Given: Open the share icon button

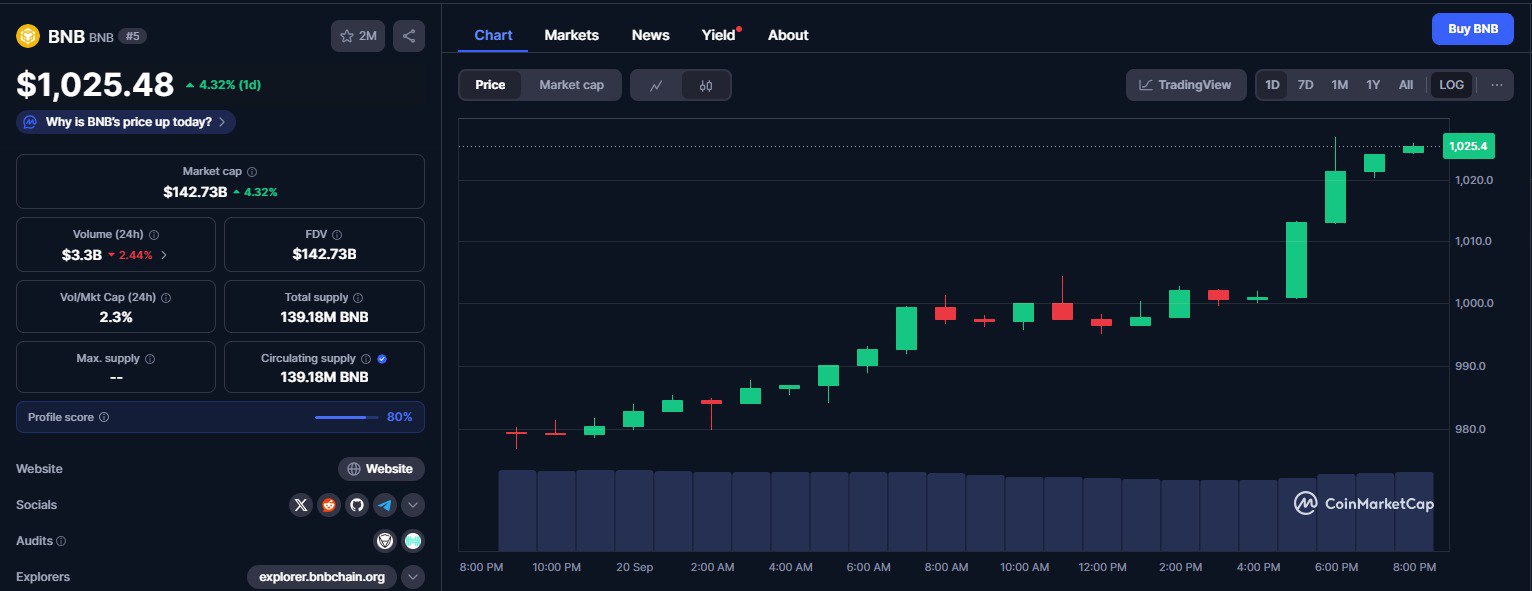Looking at the screenshot, I should tap(409, 36).
